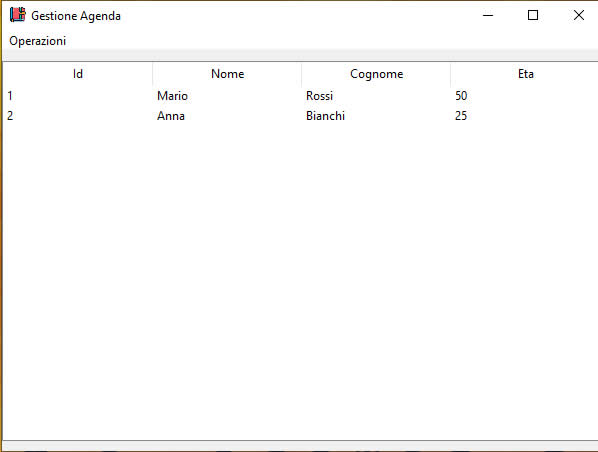
Task: Click the Mario name cell
Action: [x=172, y=96]
